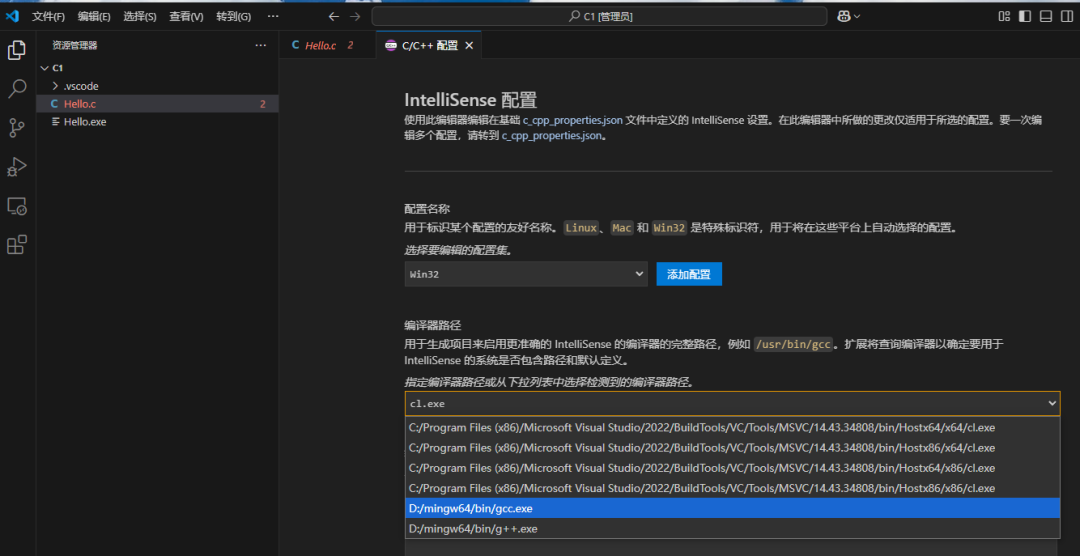Image resolution: width=1080 pixels, height=556 pixels.
Task: Open the overflow menu in the menu bar
Action: coord(273,17)
